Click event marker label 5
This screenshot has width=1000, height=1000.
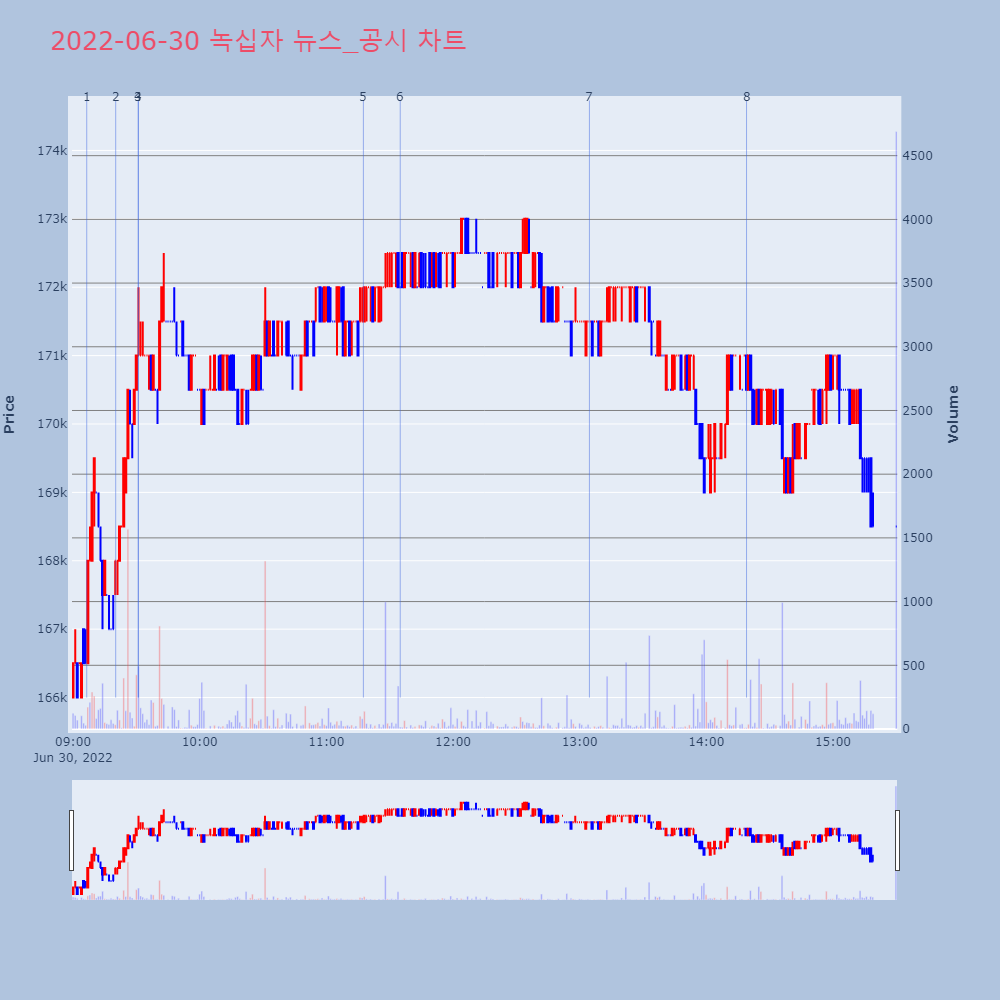coord(363,97)
